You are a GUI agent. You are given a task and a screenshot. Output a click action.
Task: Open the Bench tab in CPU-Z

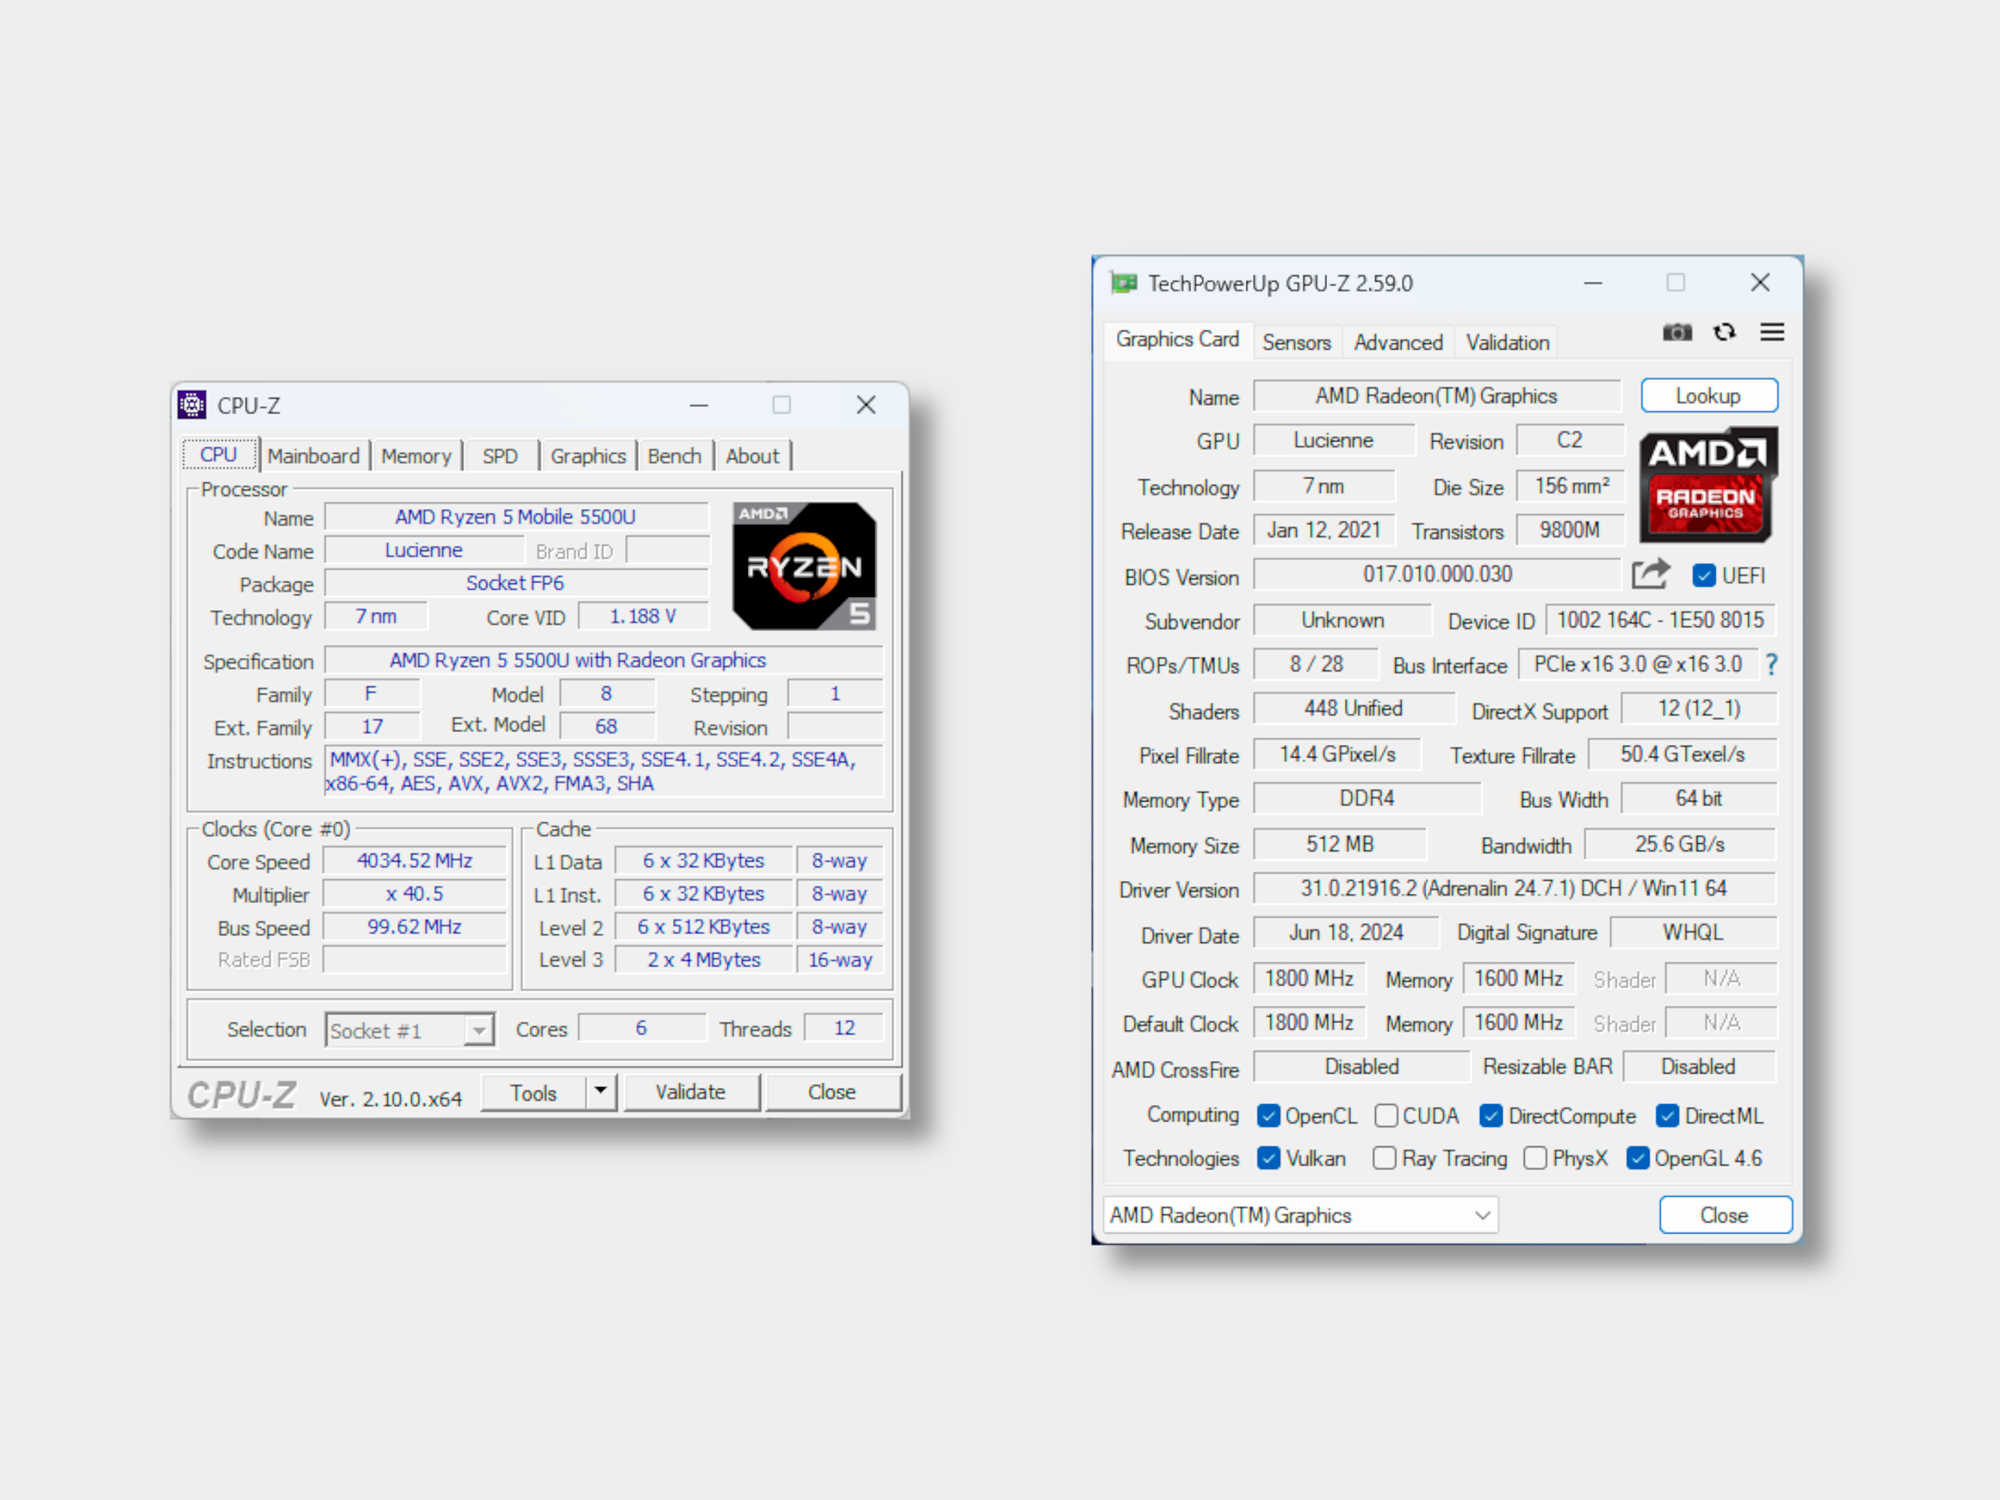pyautogui.click(x=674, y=456)
